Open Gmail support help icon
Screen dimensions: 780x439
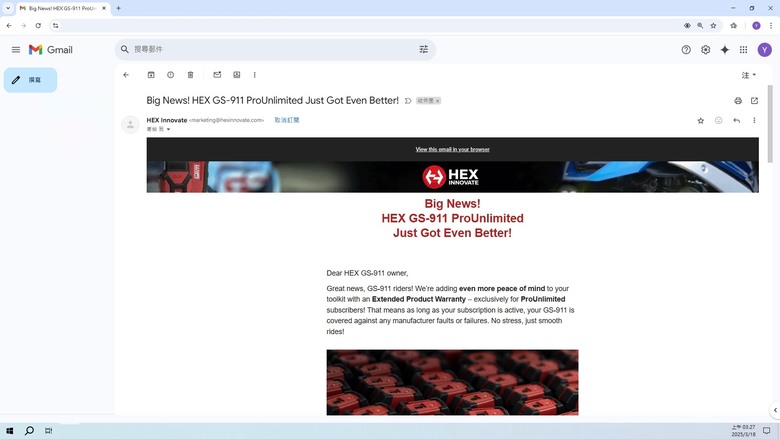(686, 50)
